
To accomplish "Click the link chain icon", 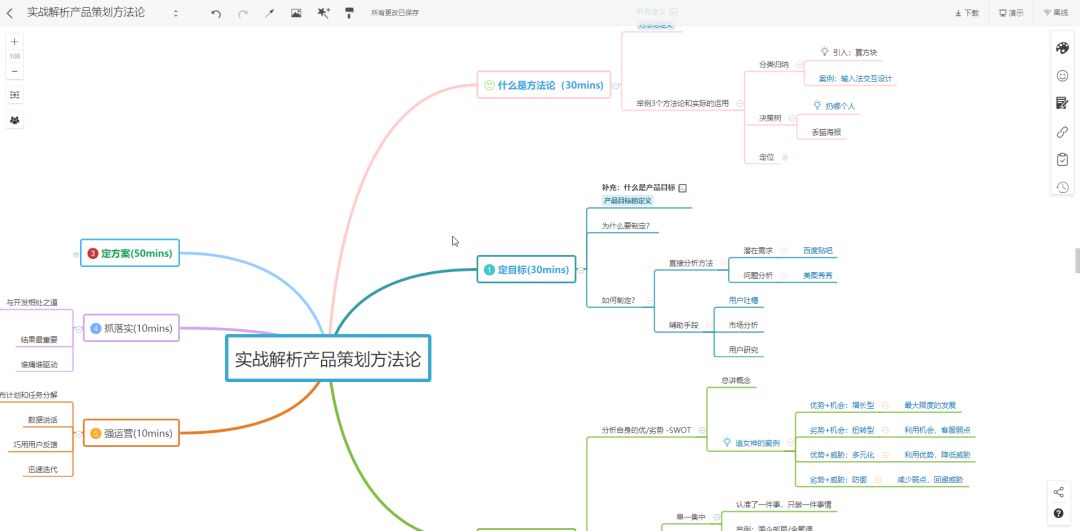I will point(1062,132).
